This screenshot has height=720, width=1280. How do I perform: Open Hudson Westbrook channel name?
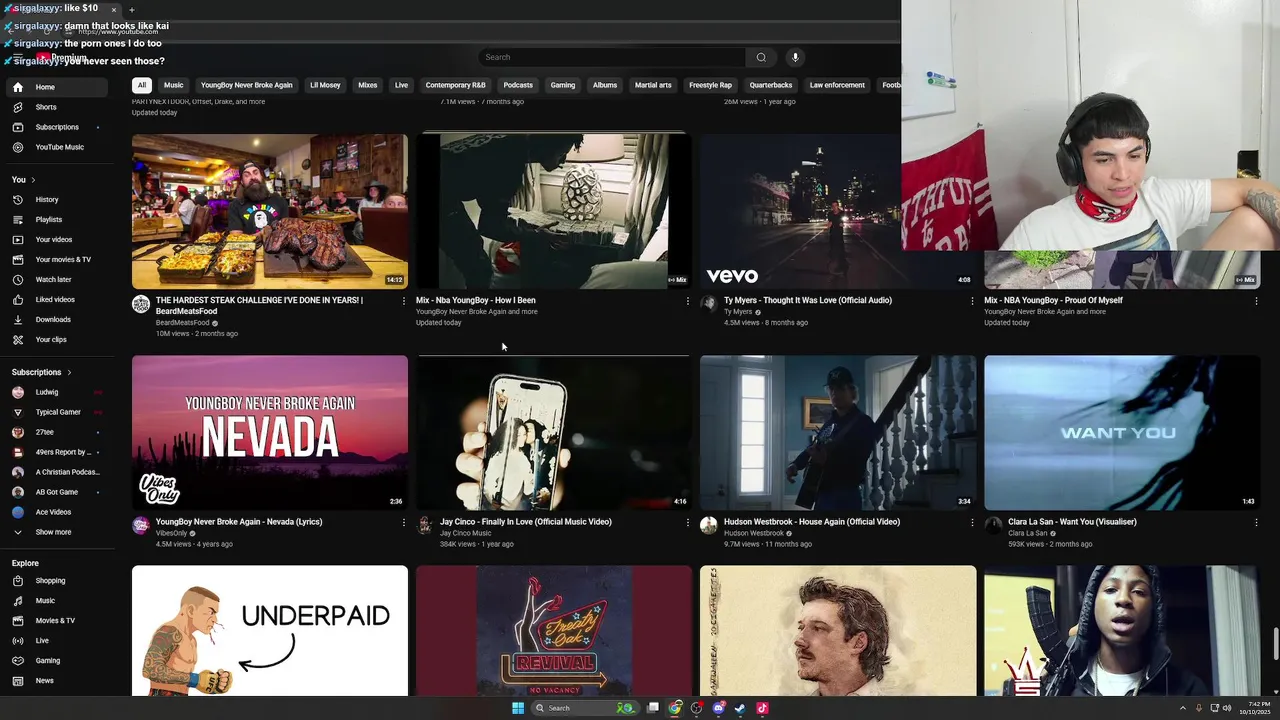tap(754, 533)
